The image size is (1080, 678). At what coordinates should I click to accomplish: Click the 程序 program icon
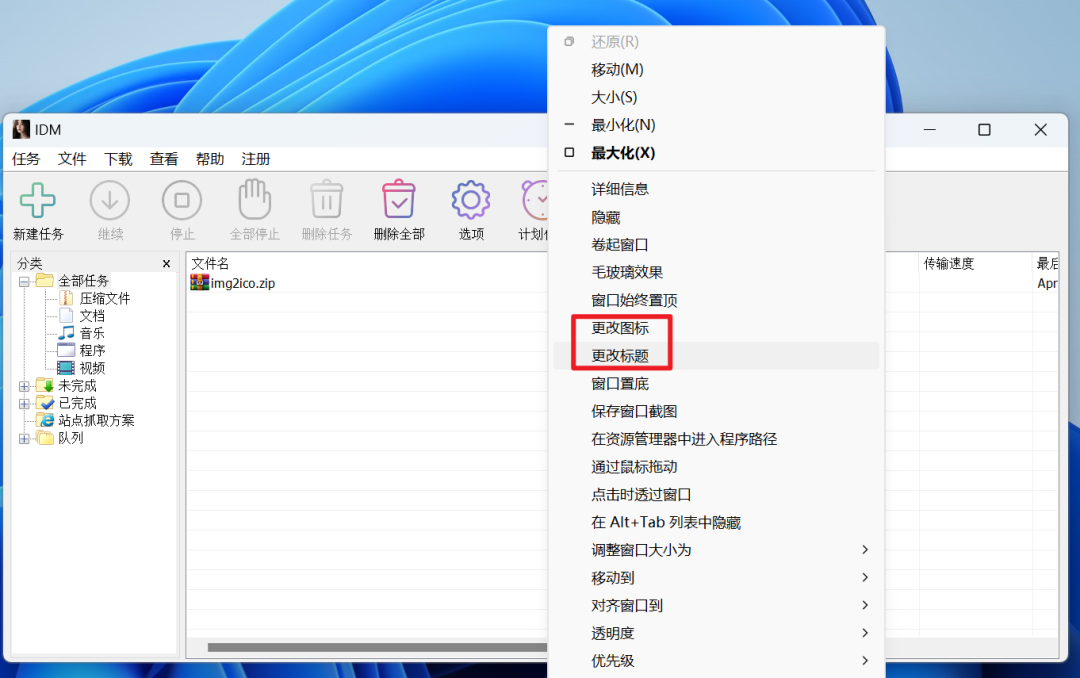pyautogui.click(x=66, y=350)
